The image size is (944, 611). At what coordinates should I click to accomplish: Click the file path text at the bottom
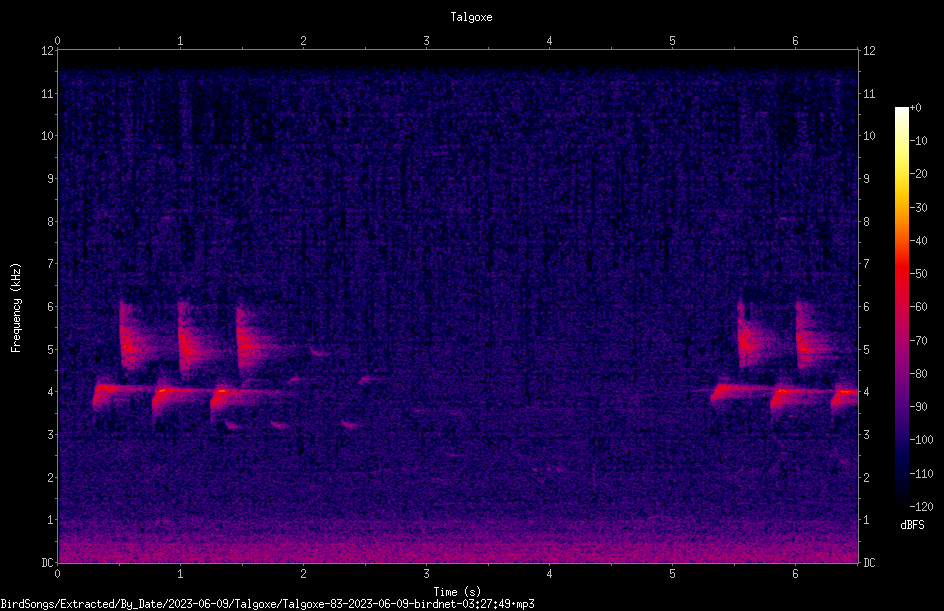(x=267, y=604)
